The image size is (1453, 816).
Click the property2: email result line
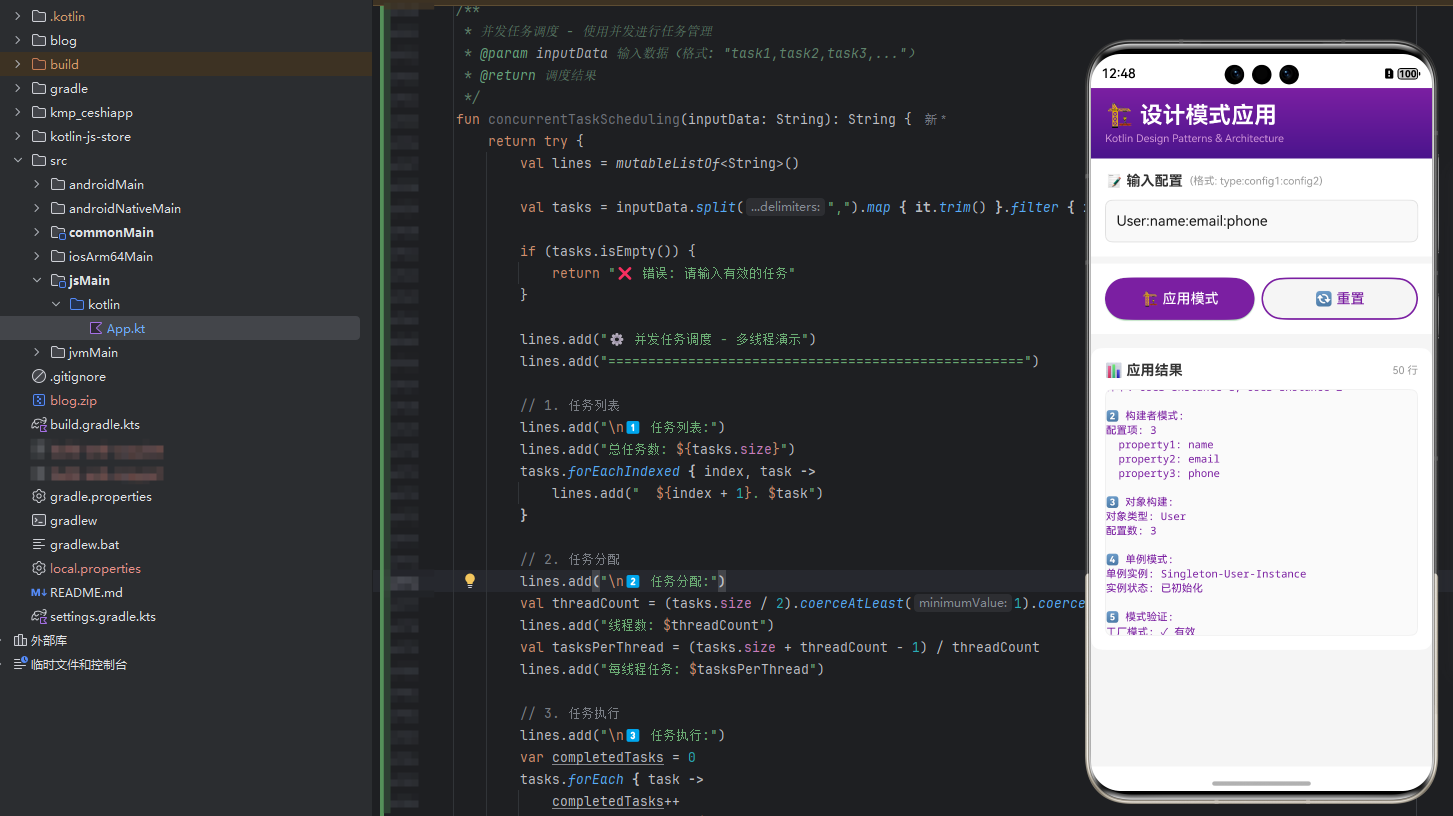(x=1168, y=459)
